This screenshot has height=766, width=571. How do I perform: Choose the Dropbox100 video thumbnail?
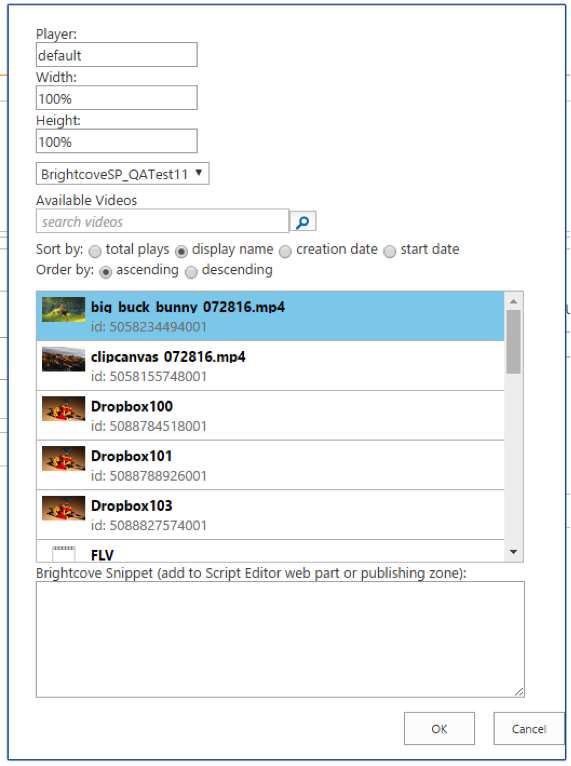(63, 409)
